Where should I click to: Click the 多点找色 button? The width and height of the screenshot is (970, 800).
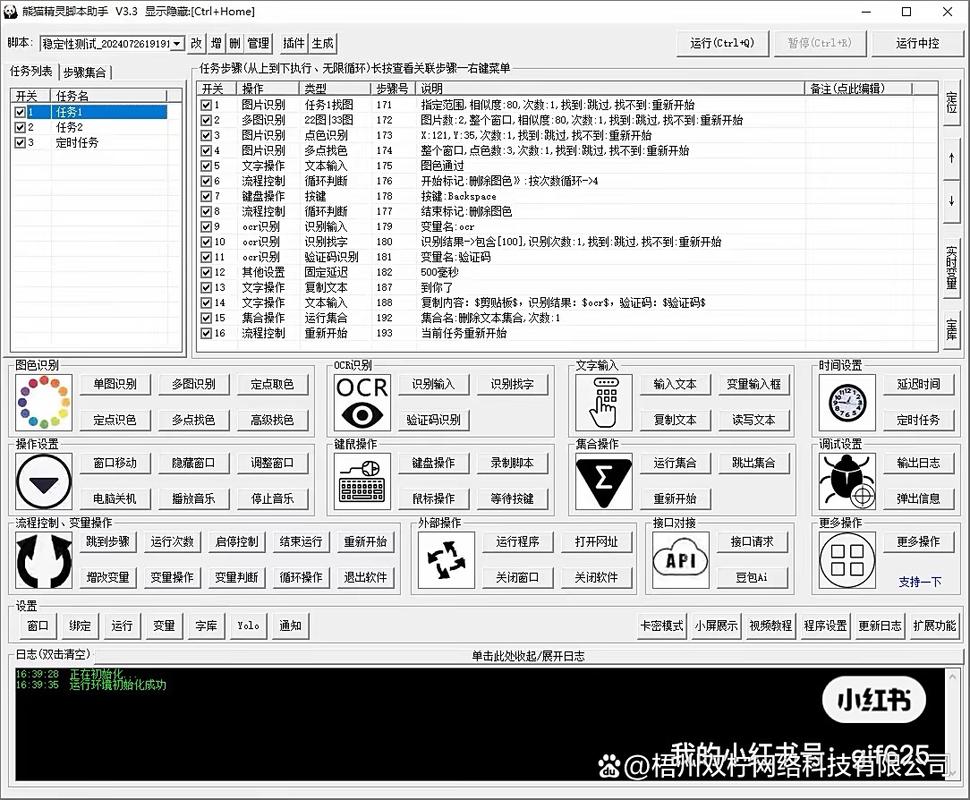[194, 420]
